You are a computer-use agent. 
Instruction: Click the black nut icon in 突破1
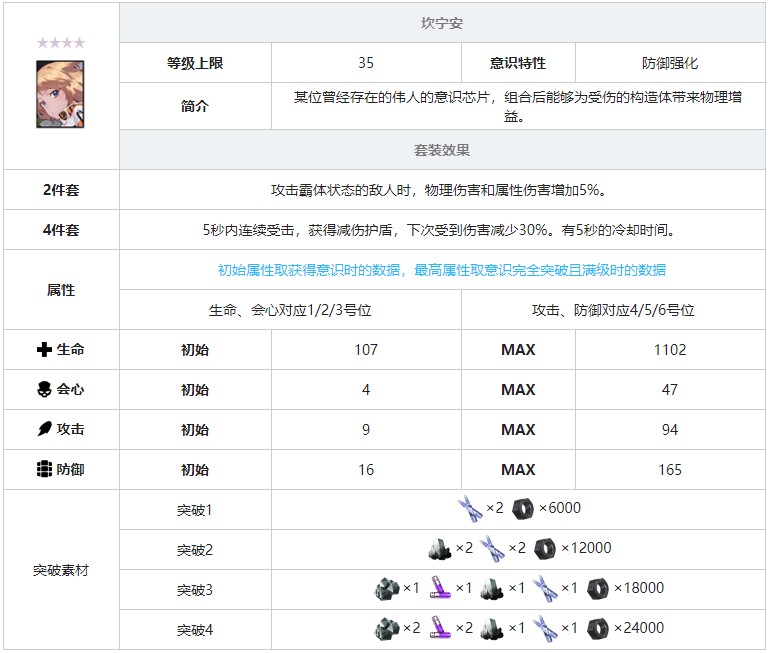522,509
